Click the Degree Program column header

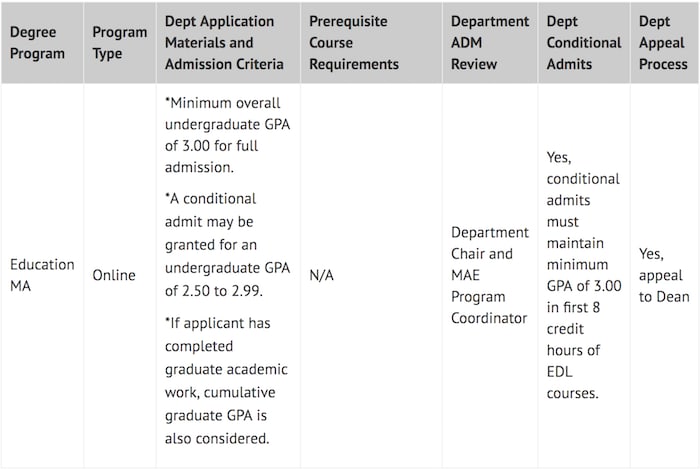[42, 43]
